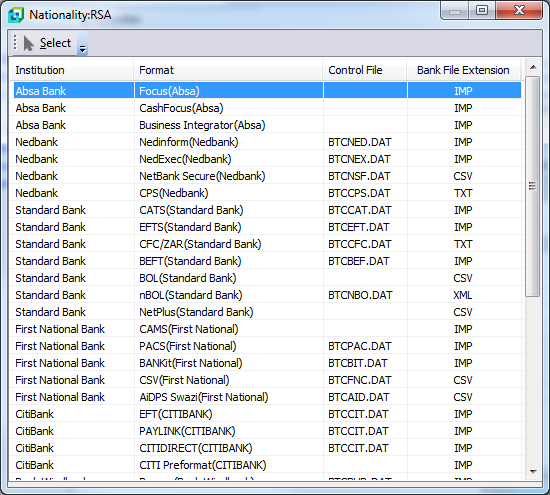Viewport: 550px width, 495px height.
Task: Click First National Bank in the CAMS row
Action: click(x=60, y=329)
